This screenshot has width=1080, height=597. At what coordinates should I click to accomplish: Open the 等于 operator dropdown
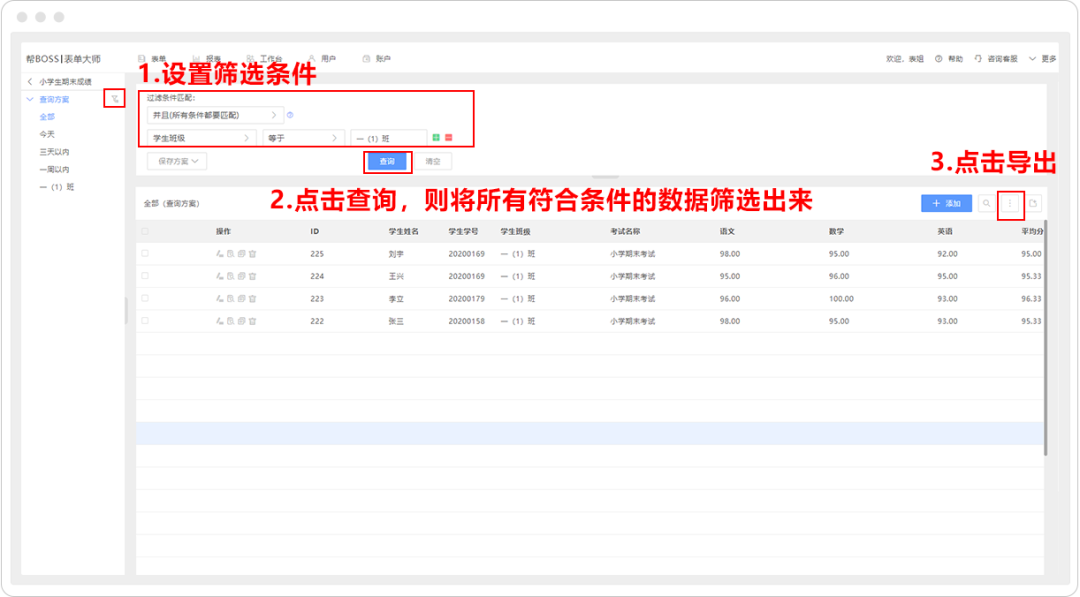303,137
